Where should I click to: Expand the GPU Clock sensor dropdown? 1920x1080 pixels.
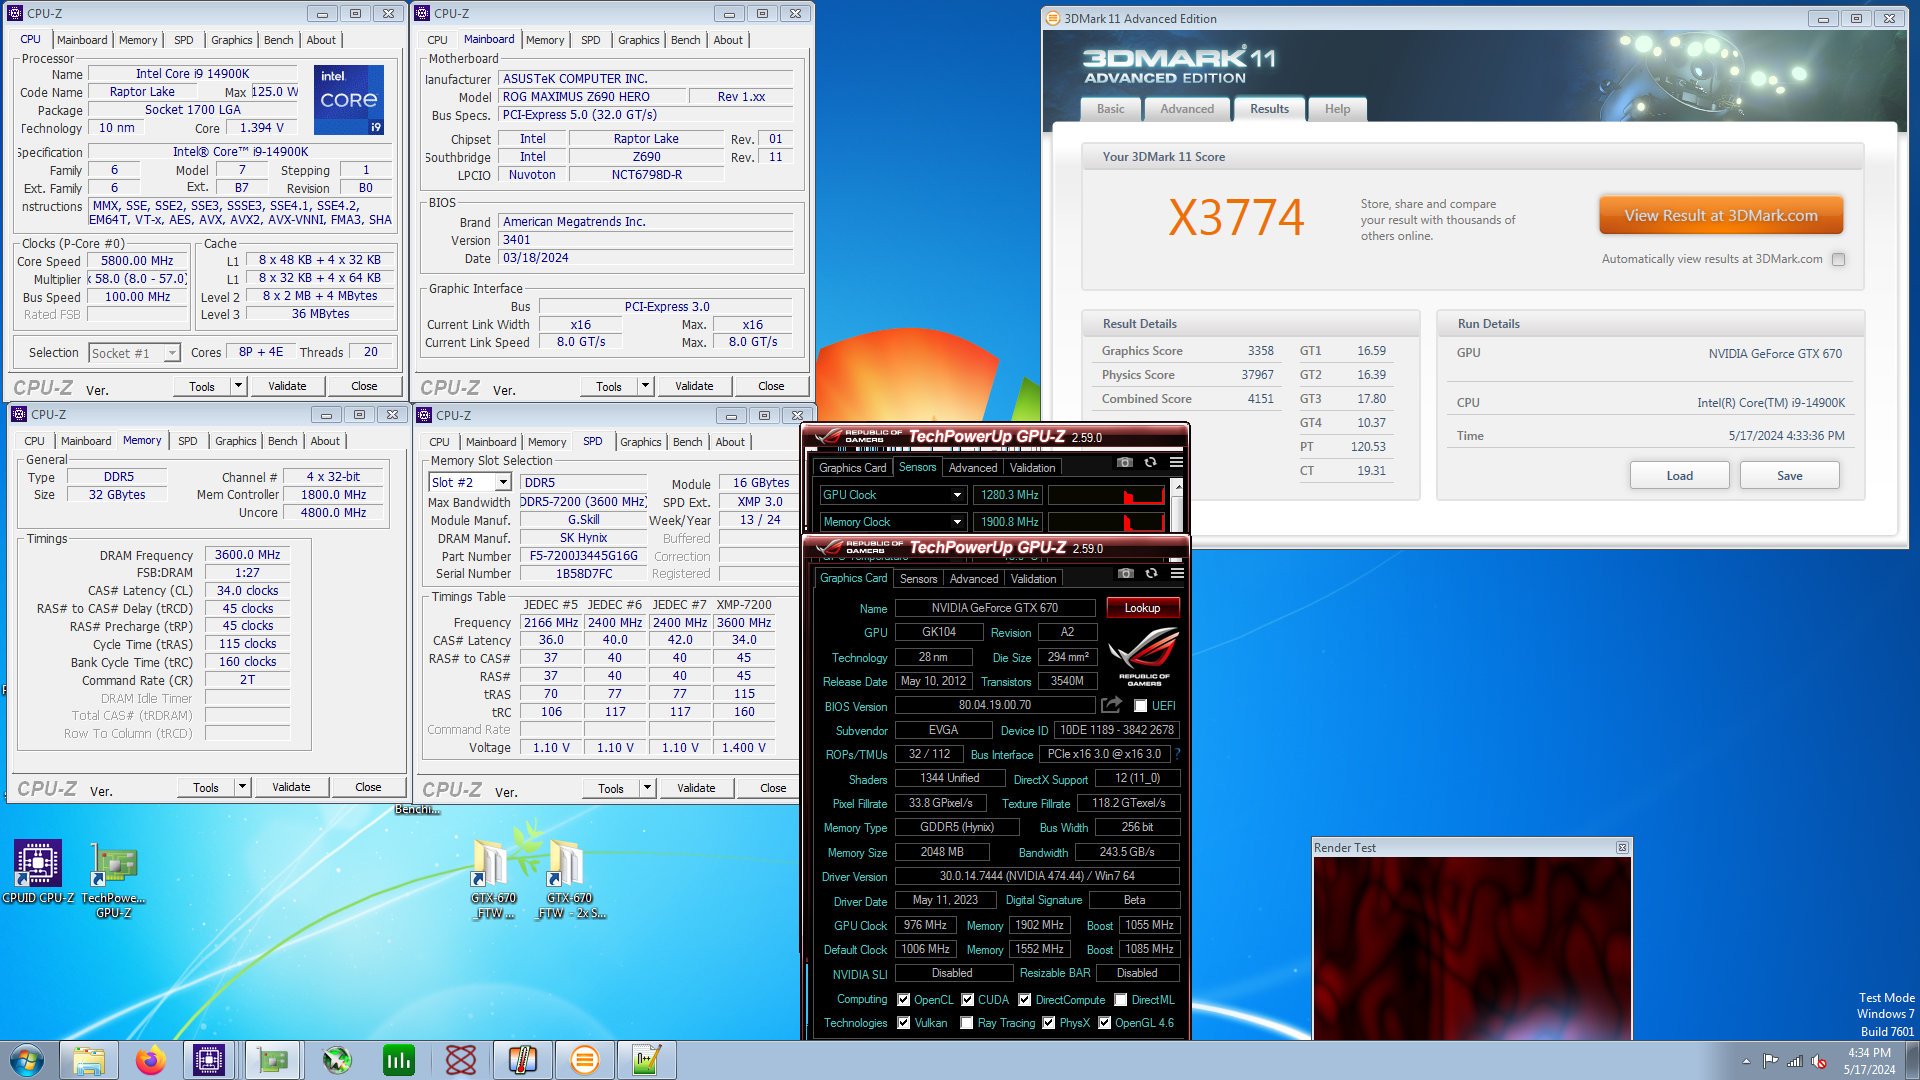pyautogui.click(x=957, y=495)
